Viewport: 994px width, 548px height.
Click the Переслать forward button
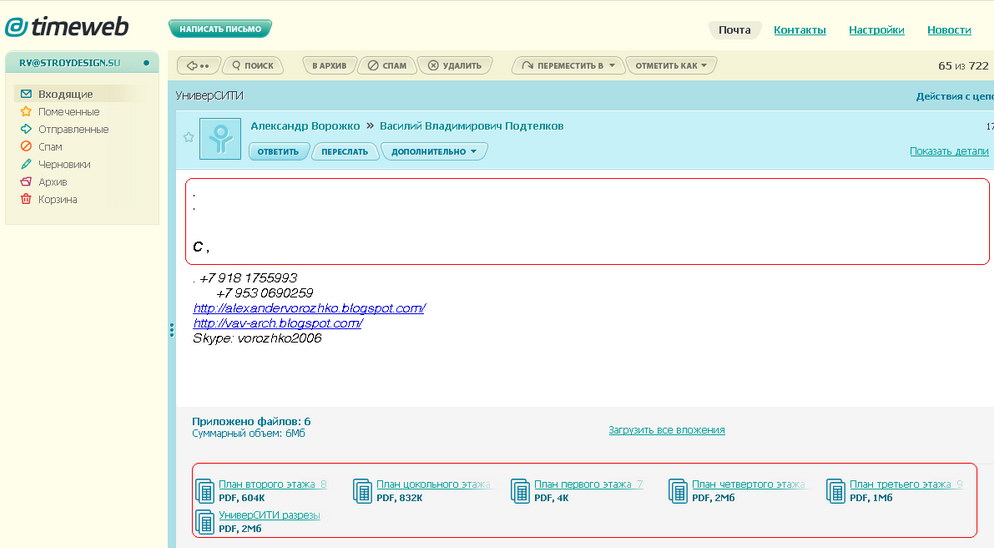[x=344, y=152]
